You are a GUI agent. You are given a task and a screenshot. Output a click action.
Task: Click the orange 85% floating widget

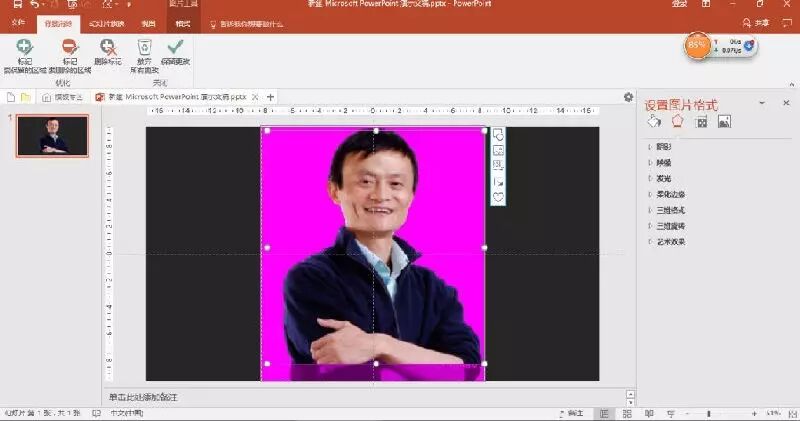pyautogui.click(x=697, y=46)
